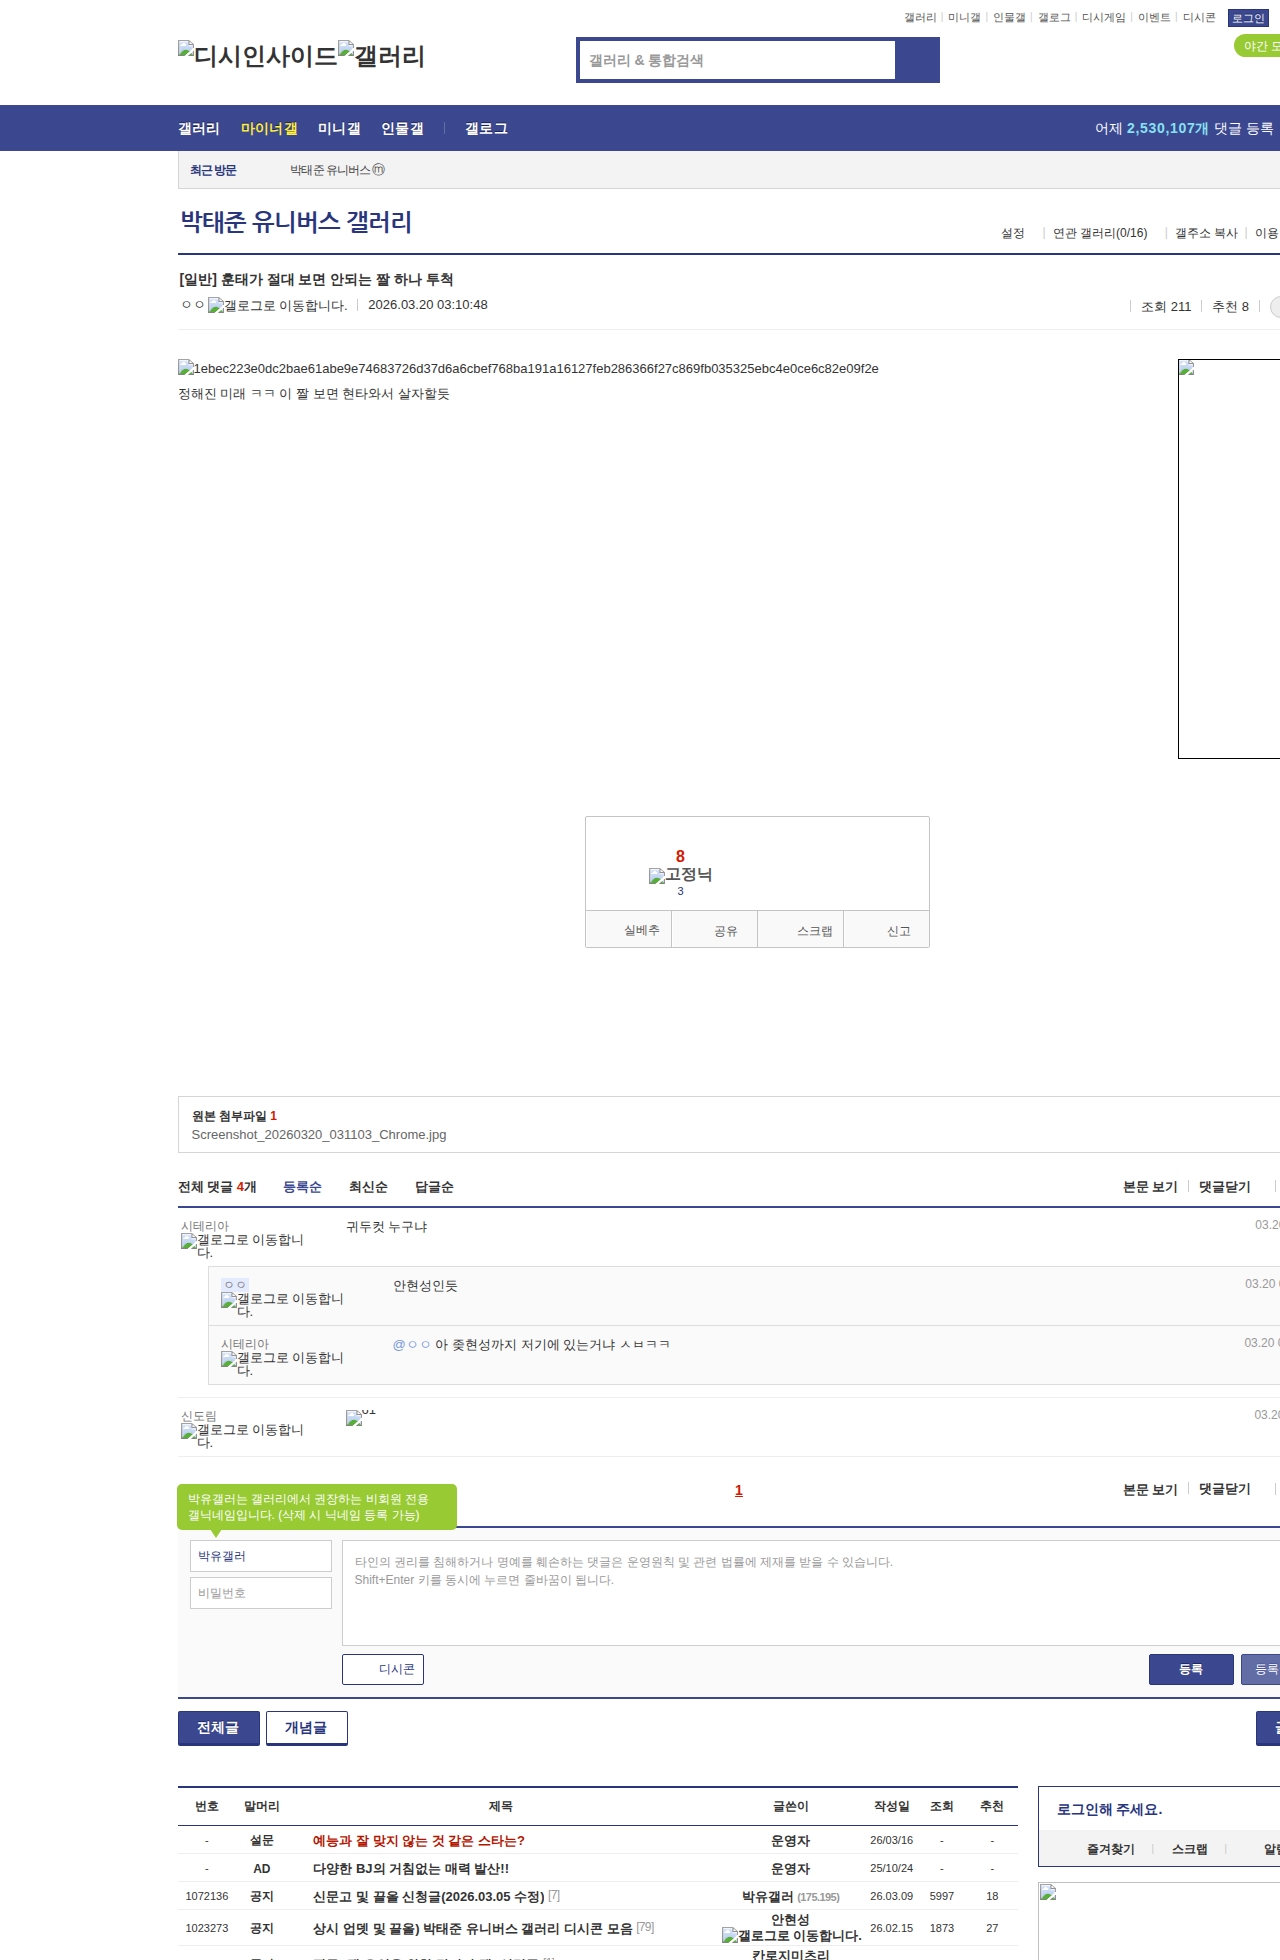Open the survey post 예능과 잘 맞지 않는 것 같은 스타는?
1280x1960 pixels.
click(x=419, y=1840)
